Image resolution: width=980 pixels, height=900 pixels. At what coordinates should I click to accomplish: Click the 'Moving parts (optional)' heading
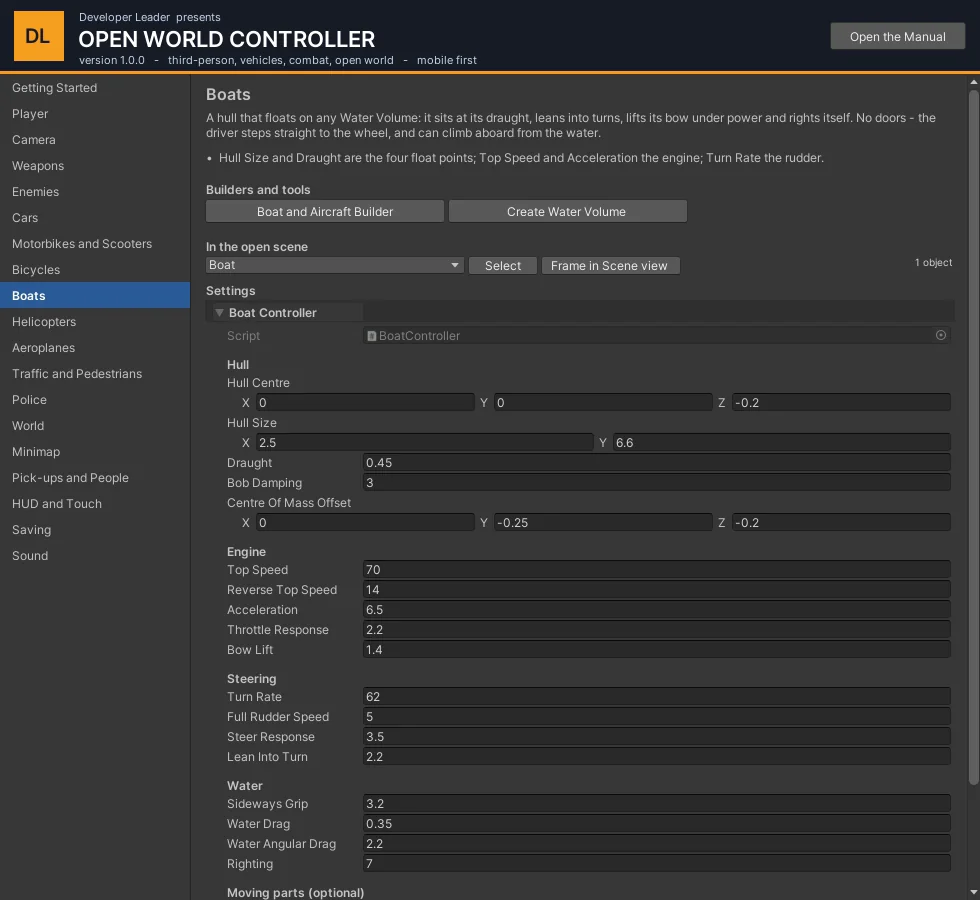pyautogui.click(x=295, y=892)
